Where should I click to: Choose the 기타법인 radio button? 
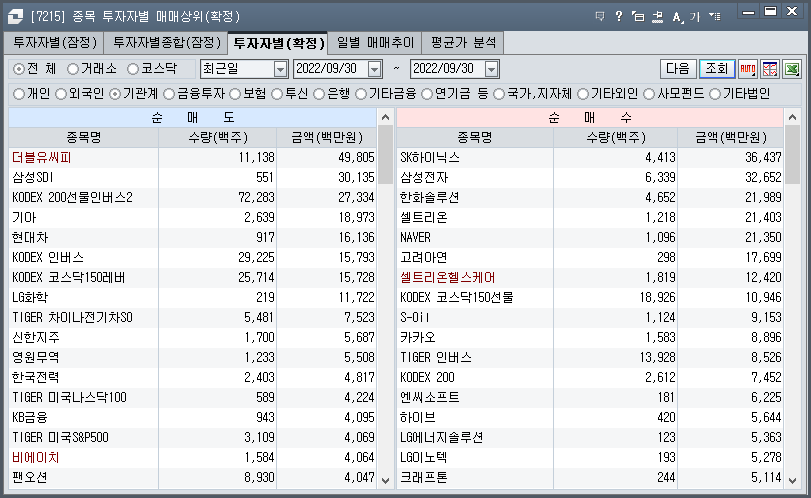[x=715, y=94]
